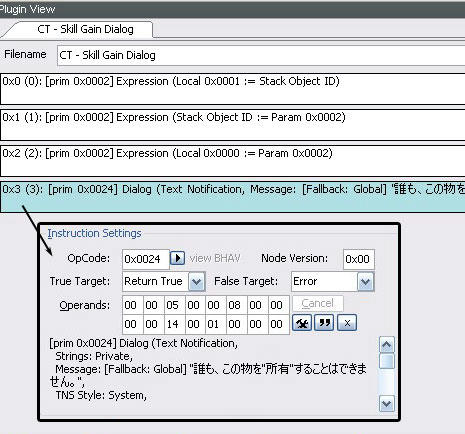465x434 pixels.
Task: Select the 0x3 Dialog Text Notification instruction
Action: click(233, 197)
